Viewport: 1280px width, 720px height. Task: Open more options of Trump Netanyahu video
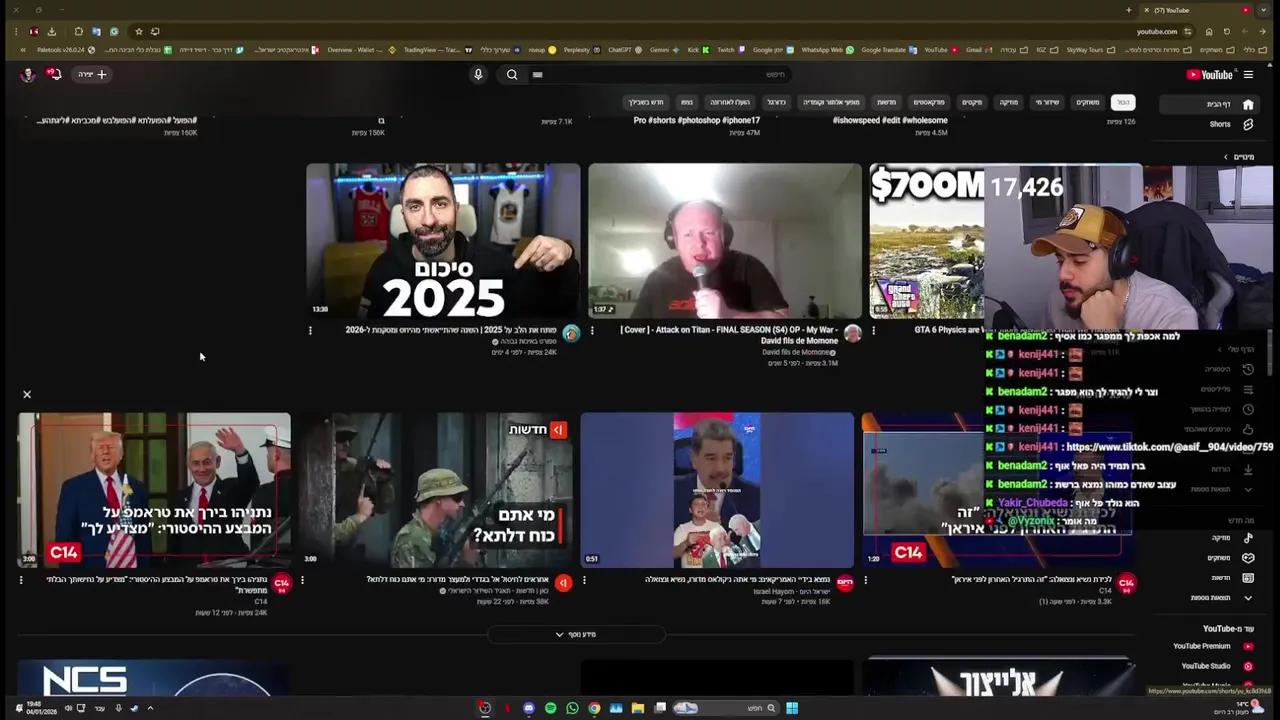coord(21,580)
